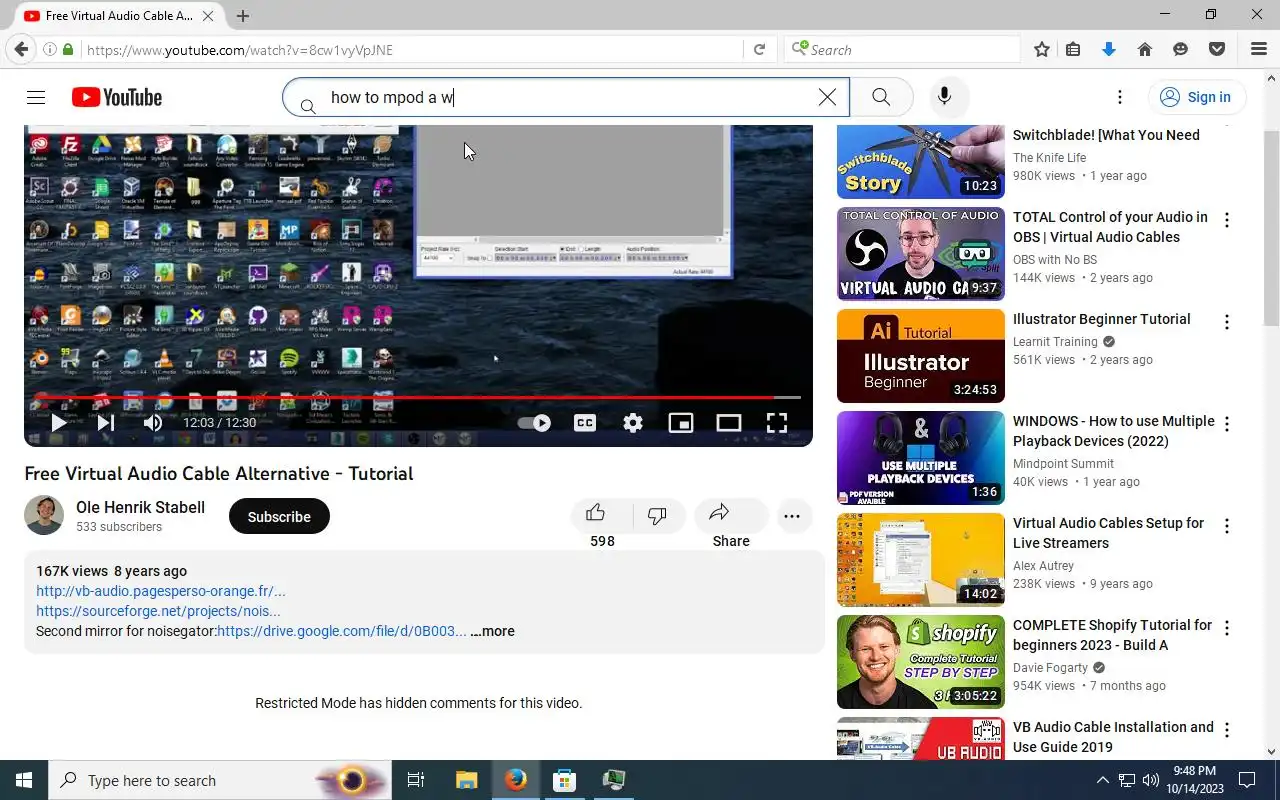Play the video

click(x=58, y=423)
